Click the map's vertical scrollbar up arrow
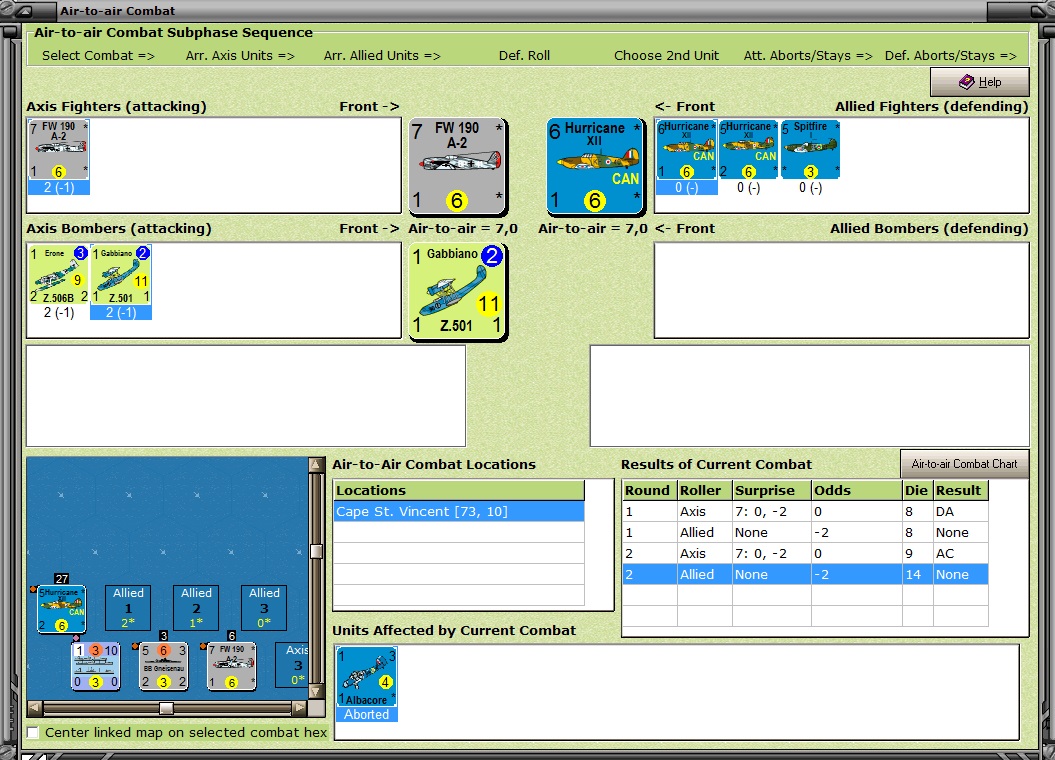This screenshot has width=1055, height=760. pos(316,465)
